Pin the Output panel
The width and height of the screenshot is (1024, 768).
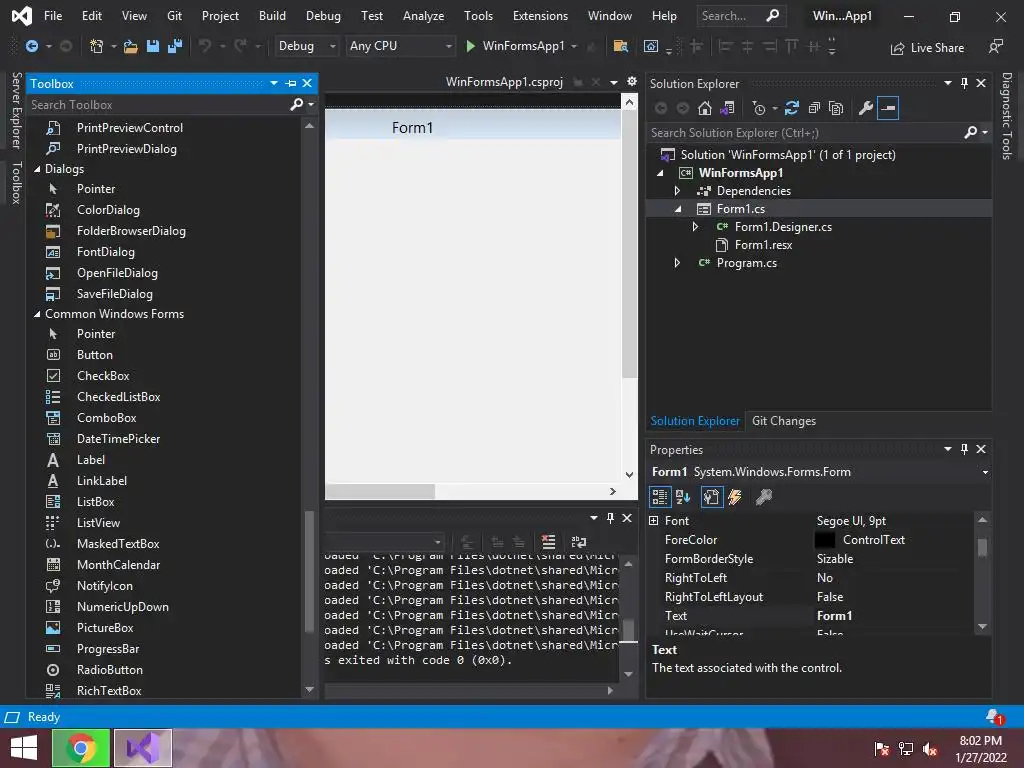(610, 518)
